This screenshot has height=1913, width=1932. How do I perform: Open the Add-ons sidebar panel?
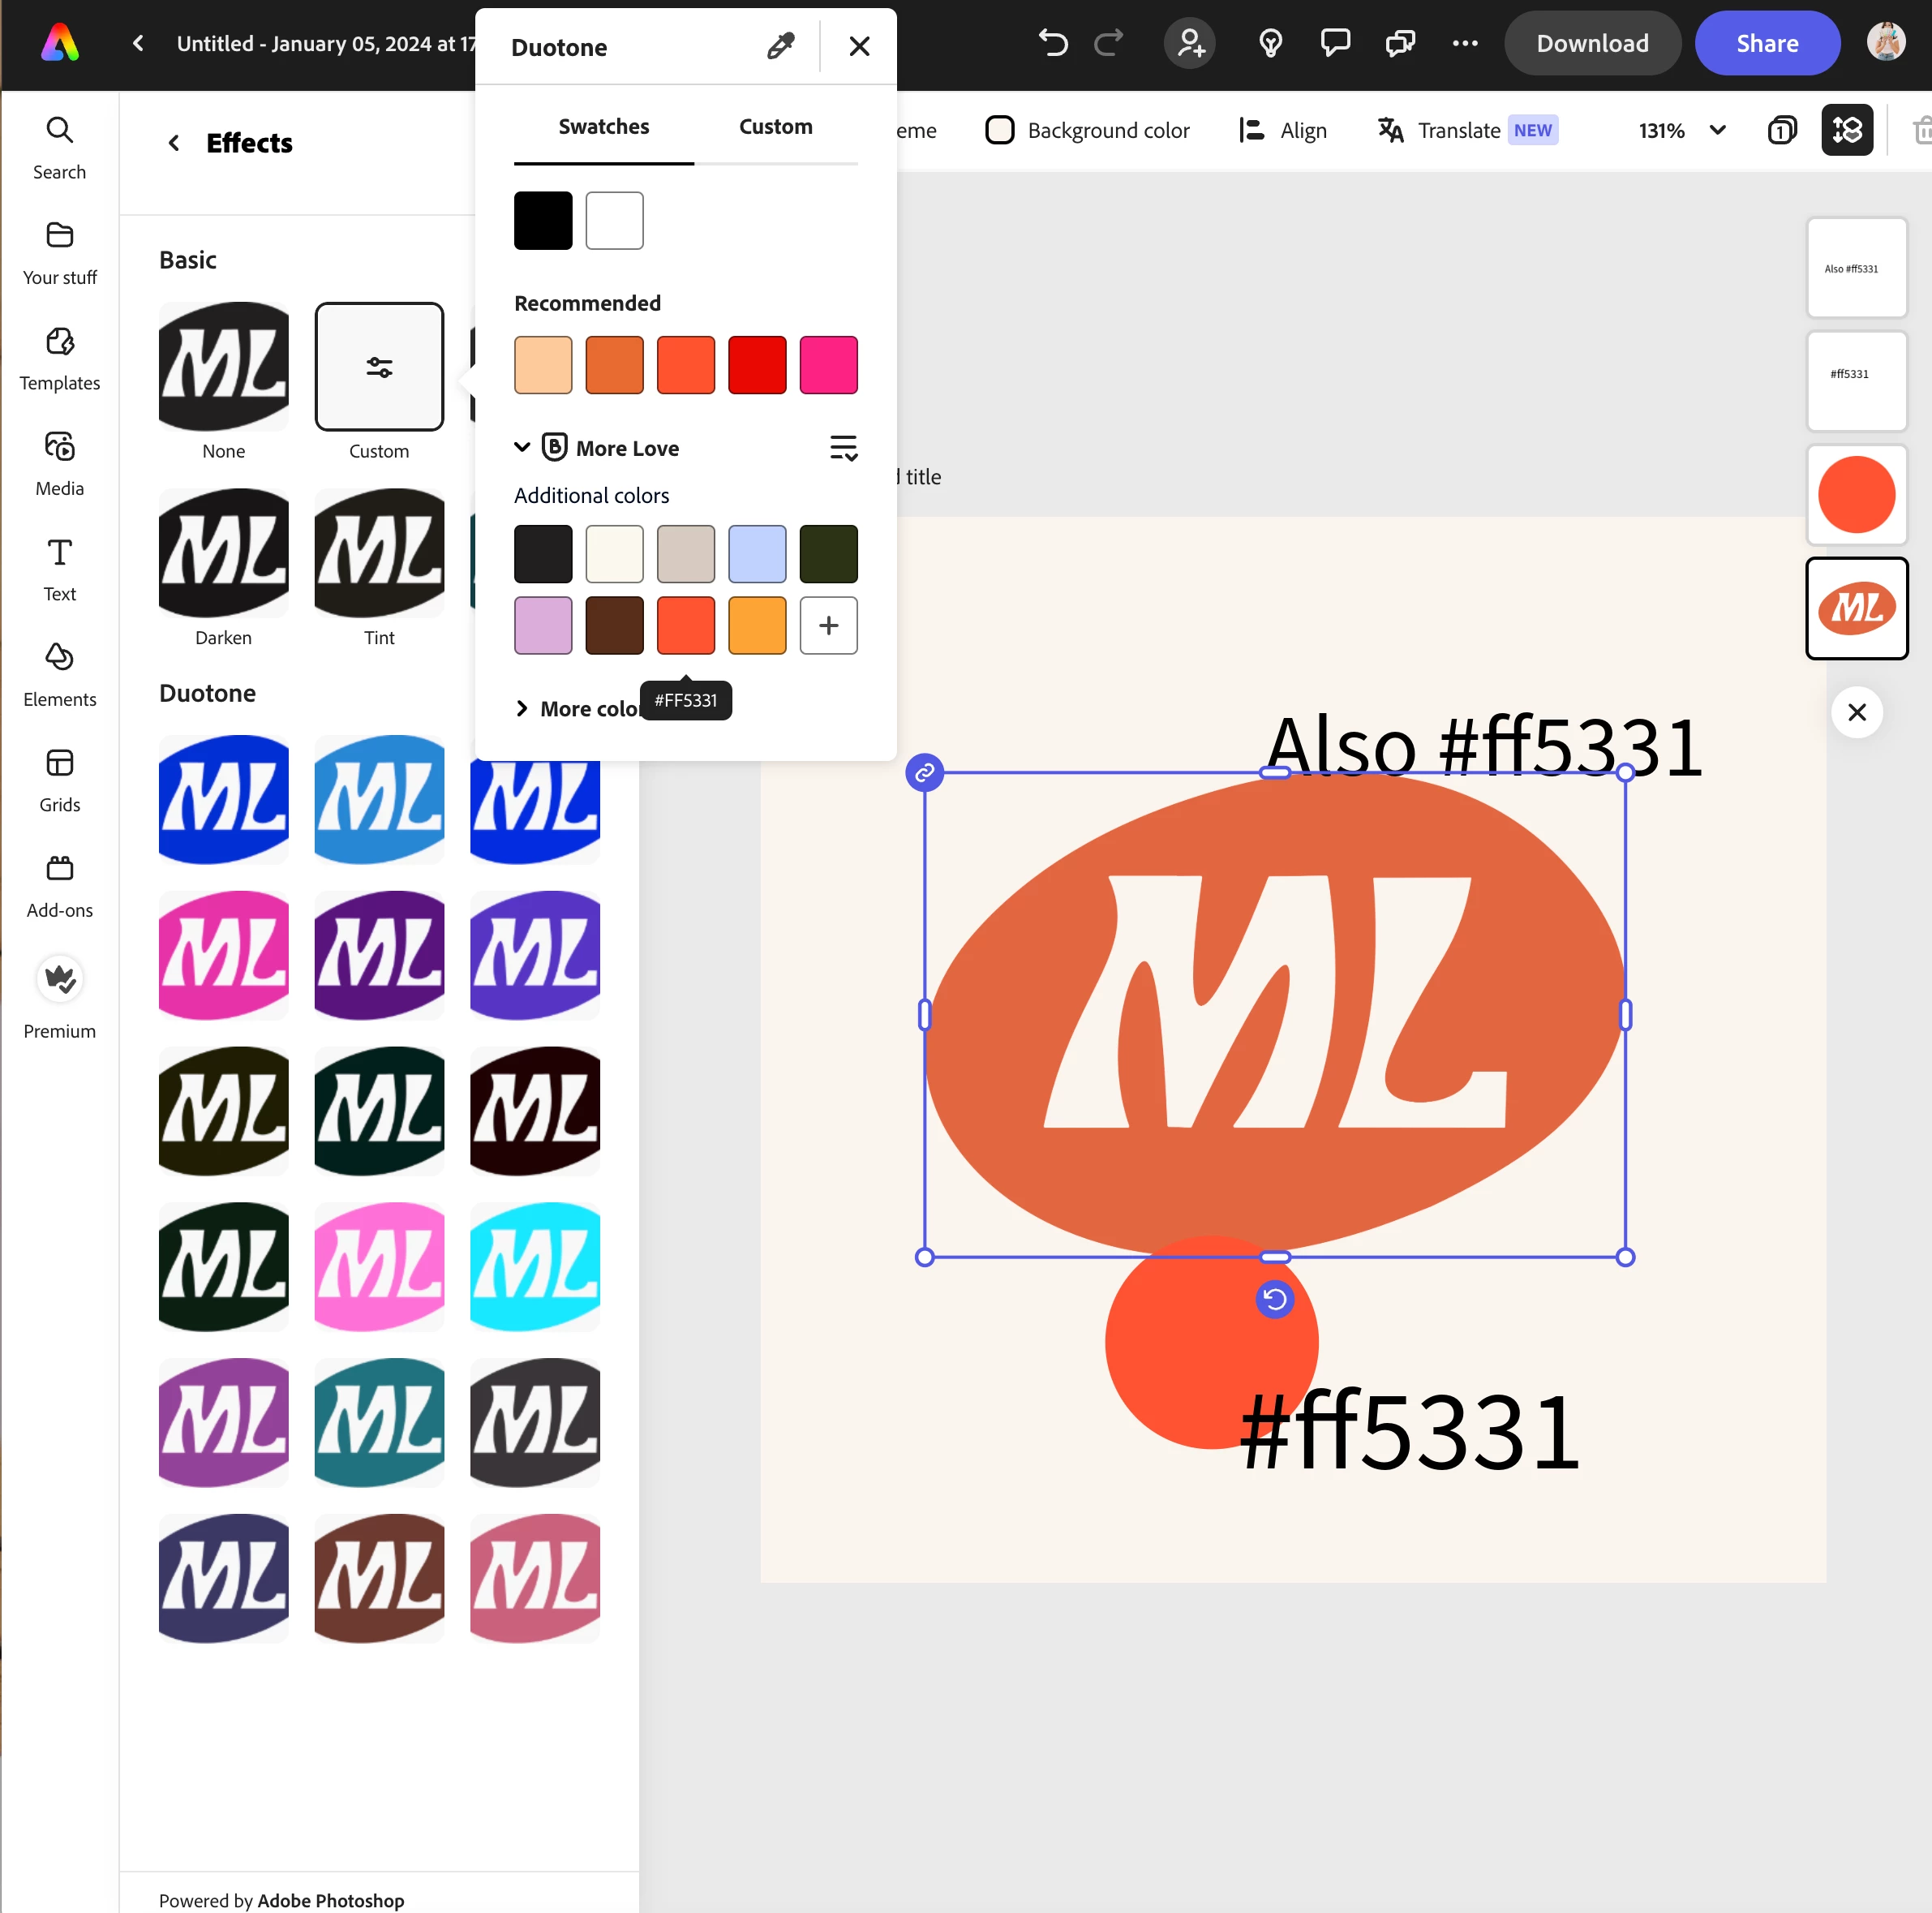[x=59, y=884]
